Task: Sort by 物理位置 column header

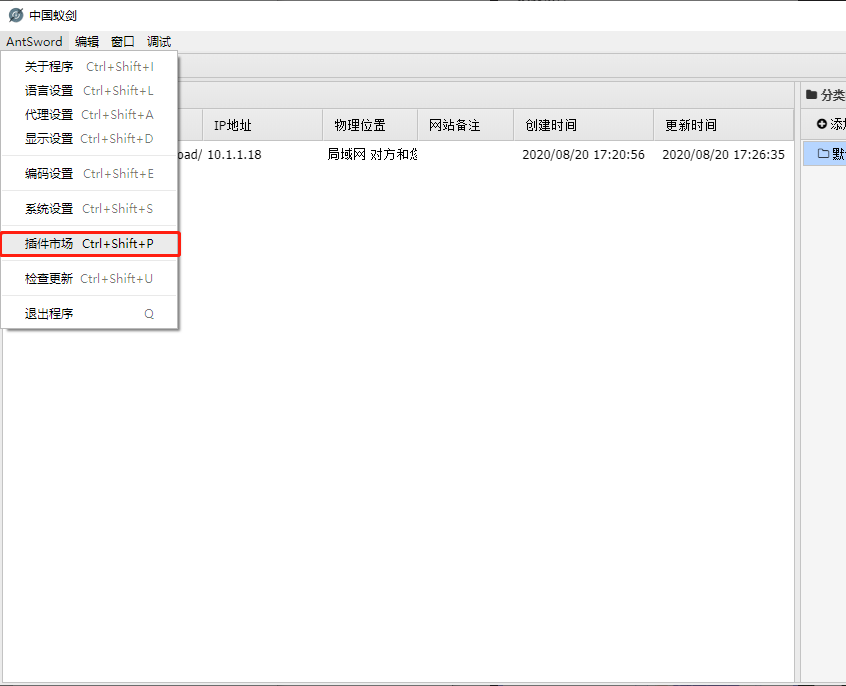Action: point(370,125)
